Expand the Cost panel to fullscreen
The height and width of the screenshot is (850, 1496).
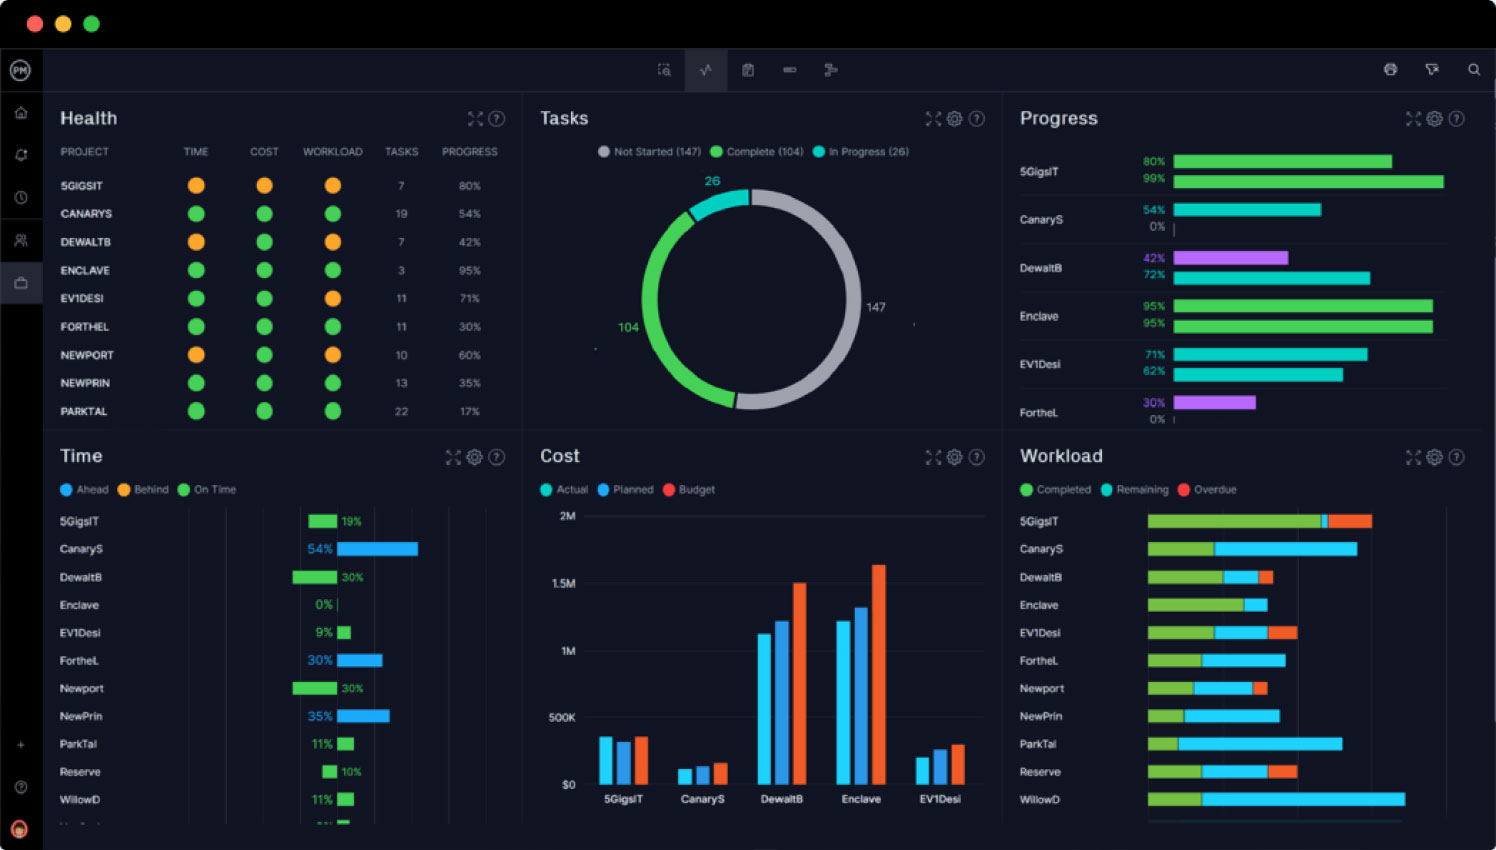pyautogui.click(x=932, y=457)
